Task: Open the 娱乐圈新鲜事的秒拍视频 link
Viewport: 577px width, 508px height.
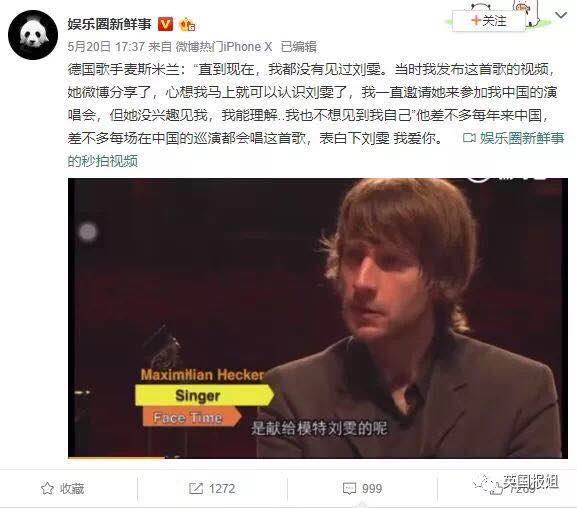Action: pos(522,138)
